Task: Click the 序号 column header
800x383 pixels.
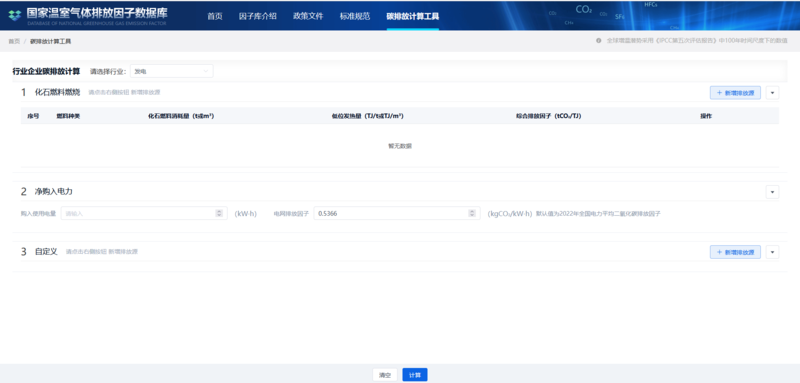Action: click(33, 116)
